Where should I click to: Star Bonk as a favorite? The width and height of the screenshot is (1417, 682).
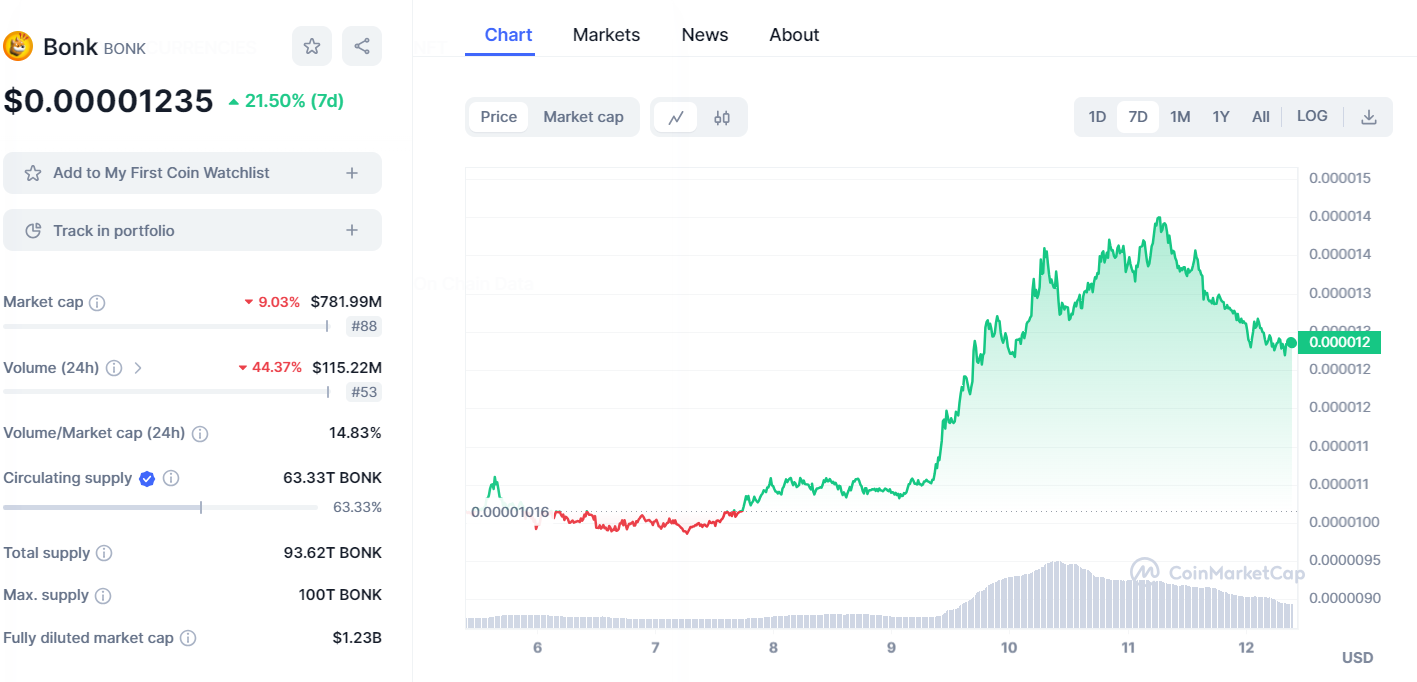[312, 46]
